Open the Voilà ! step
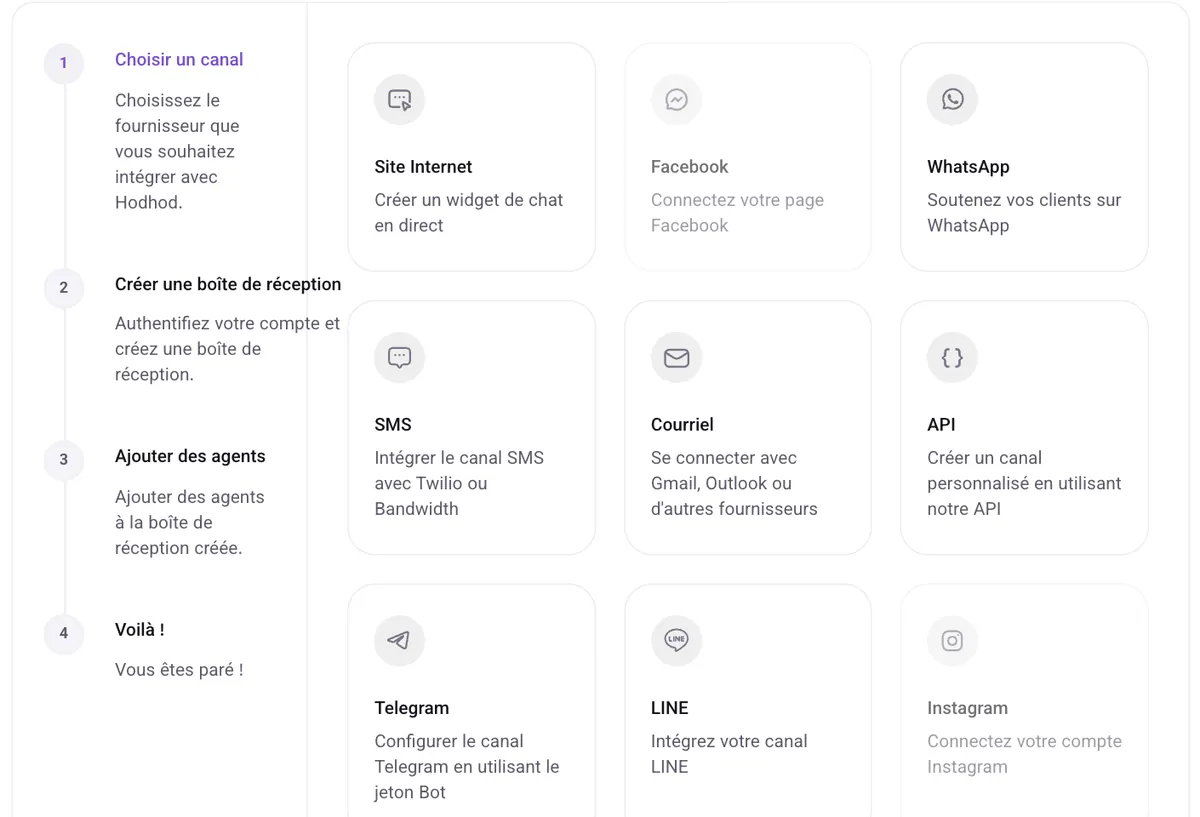The width and height of the screenshot is (1200, 817). 140,630
